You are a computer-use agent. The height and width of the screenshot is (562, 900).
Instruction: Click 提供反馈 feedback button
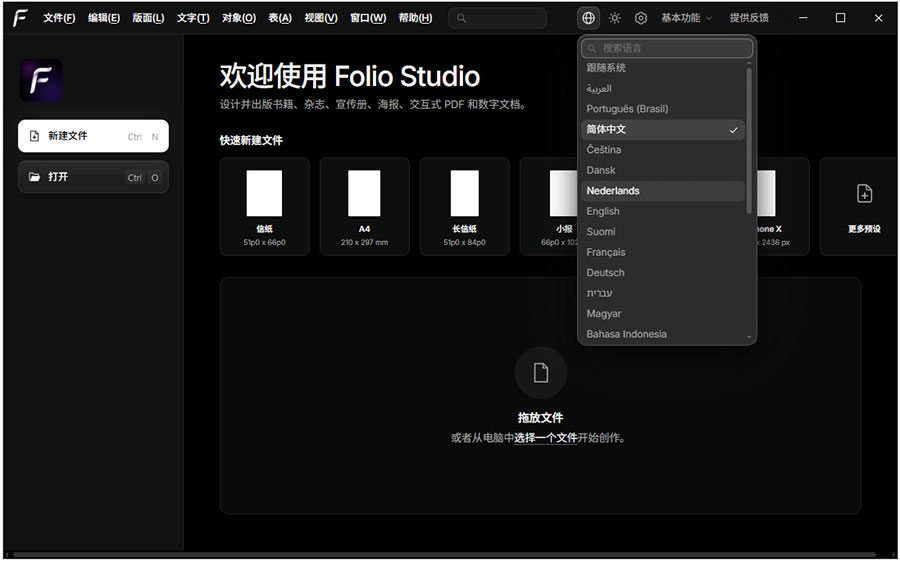pyautogui.click(x=749, y=18)
